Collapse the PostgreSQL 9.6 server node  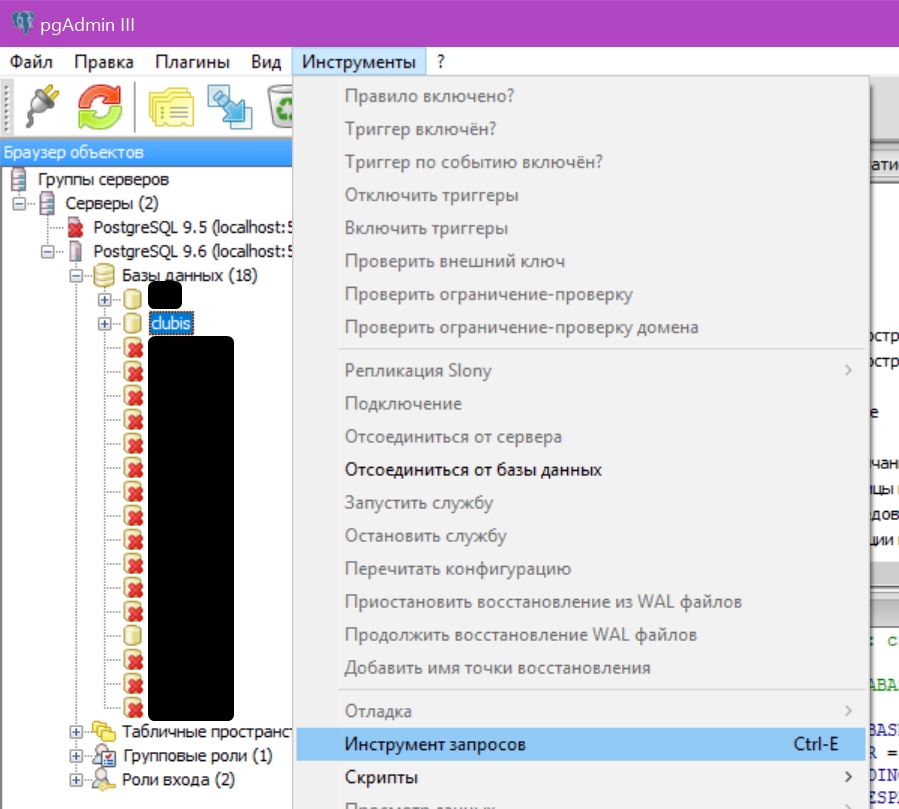point(48,251)
